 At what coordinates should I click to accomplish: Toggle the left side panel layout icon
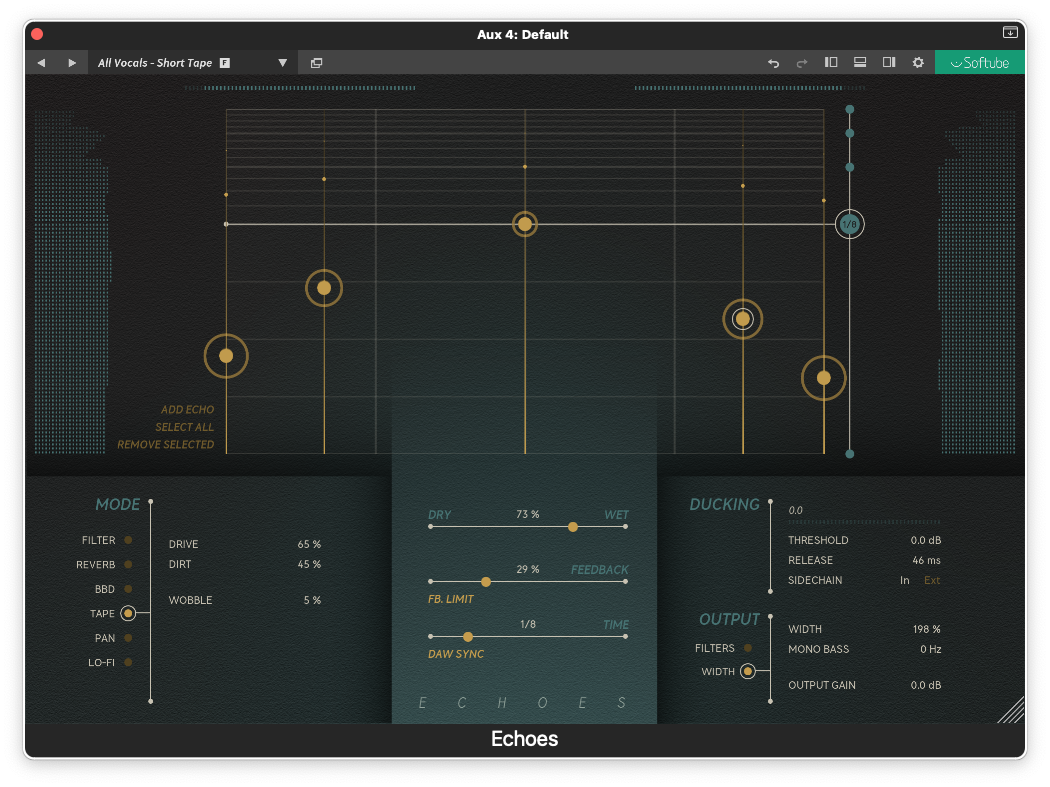[x=831, y=62]
